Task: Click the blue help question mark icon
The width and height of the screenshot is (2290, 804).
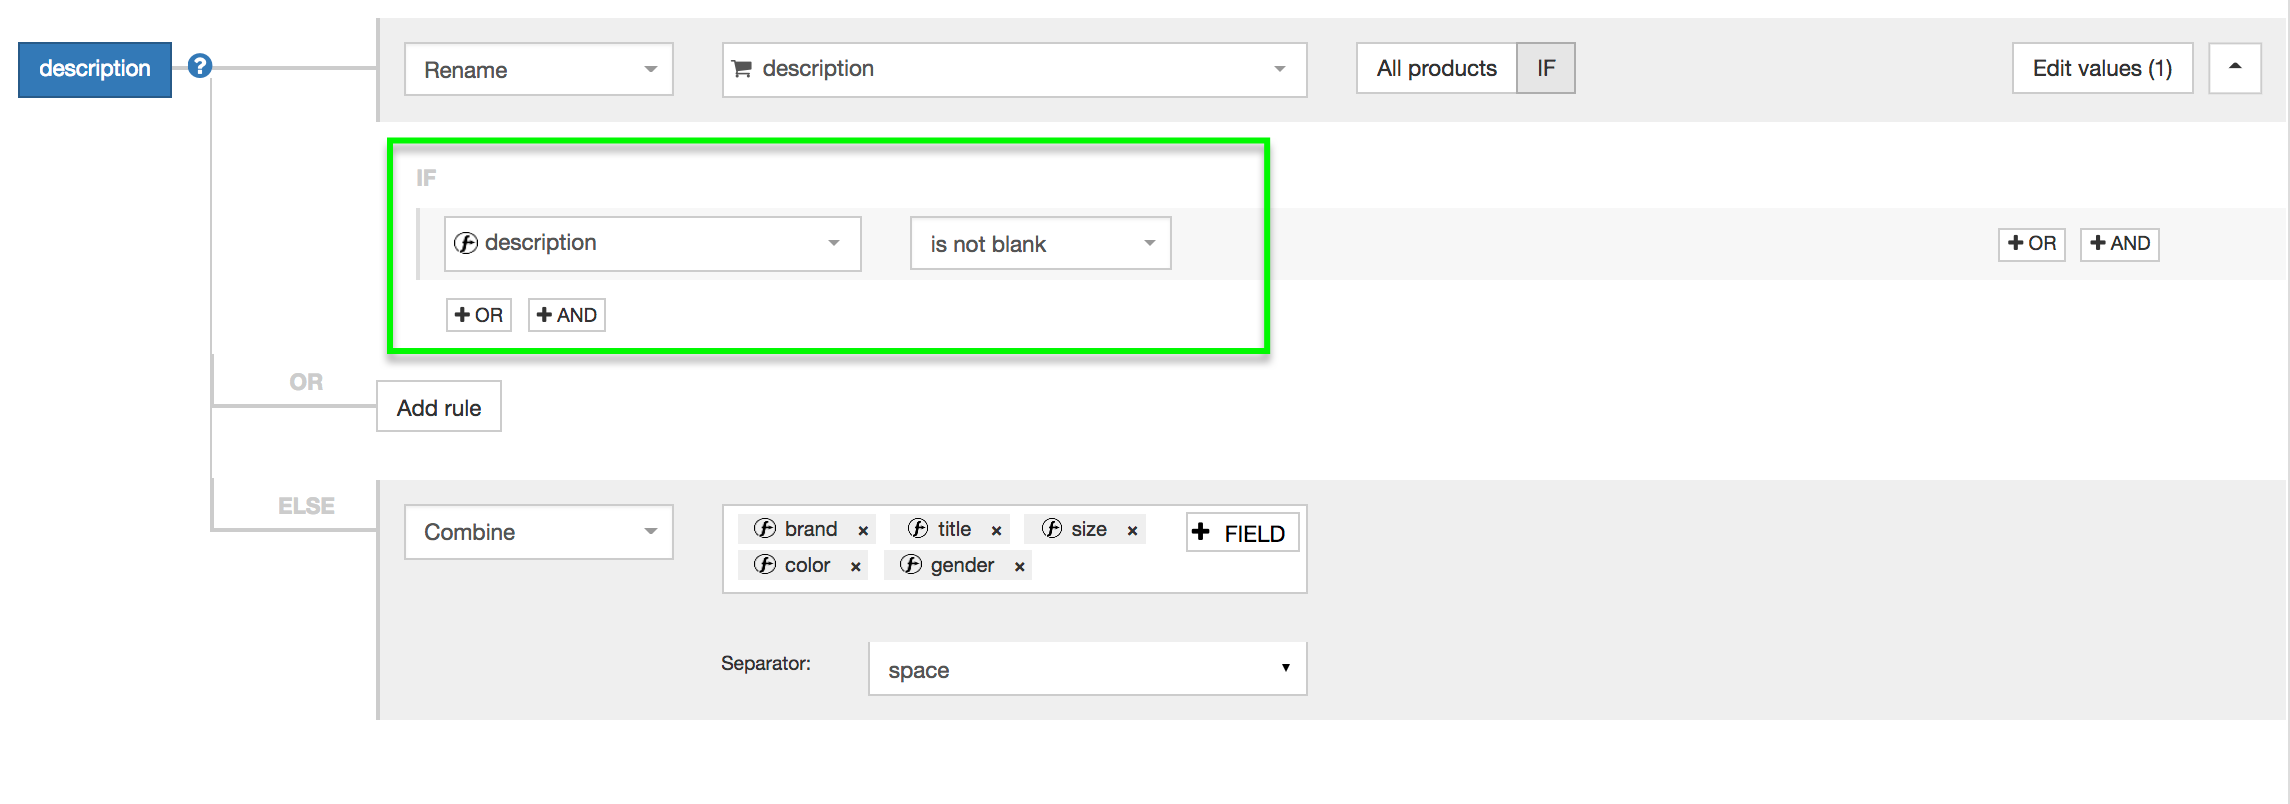Action: coord(200,66)
